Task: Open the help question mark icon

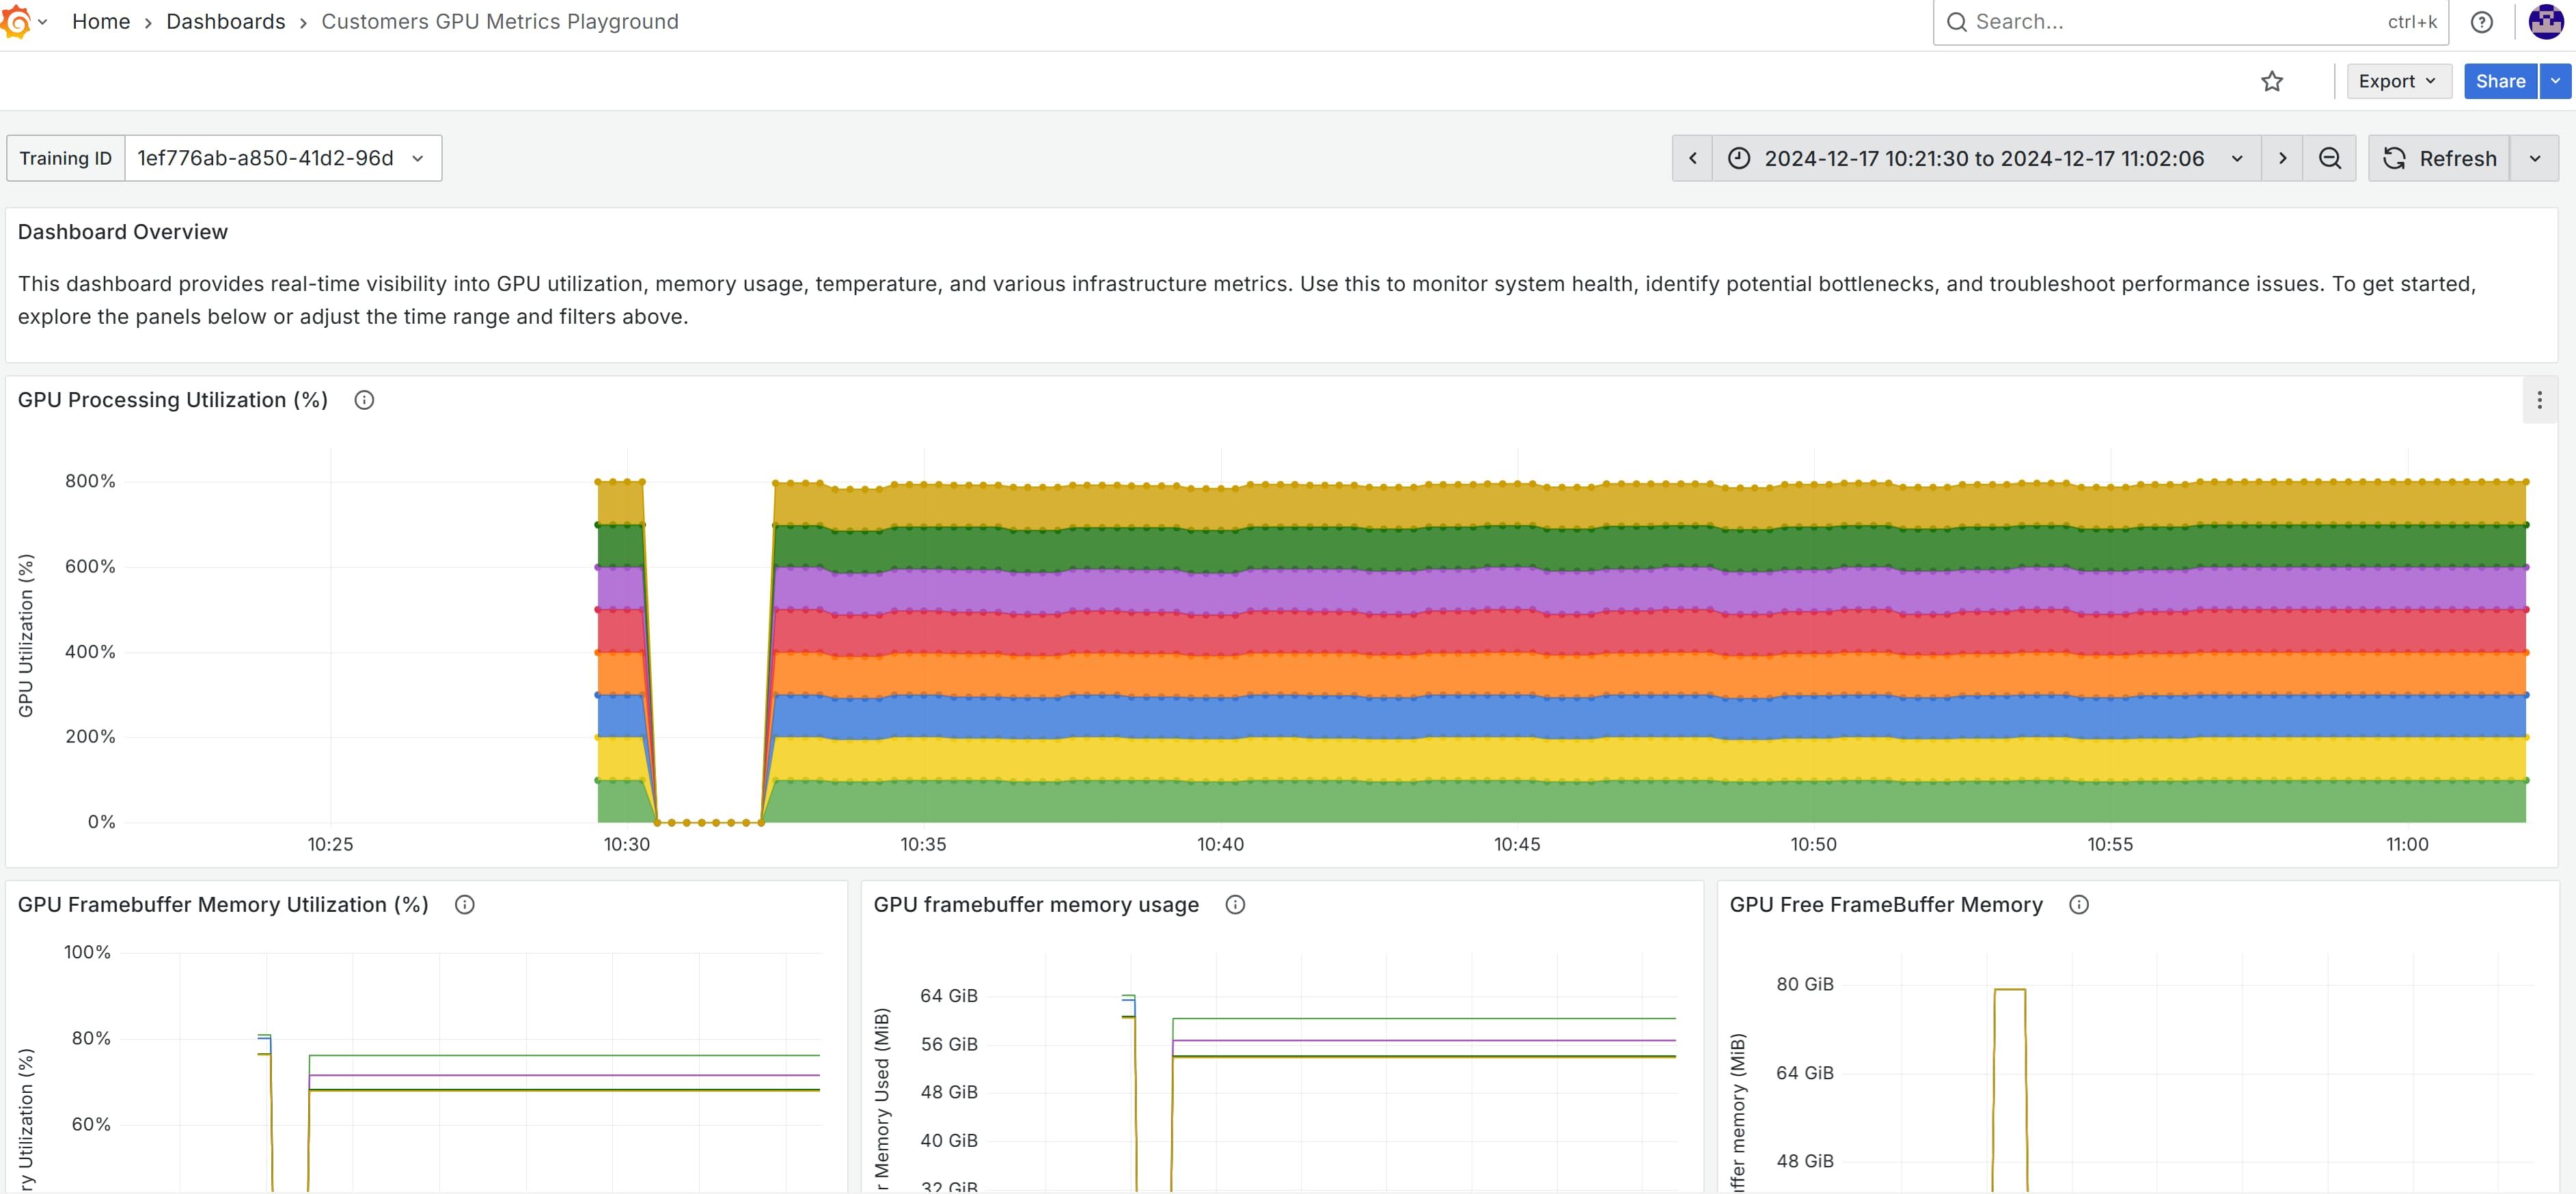Action: click(x=2483, y=21)
